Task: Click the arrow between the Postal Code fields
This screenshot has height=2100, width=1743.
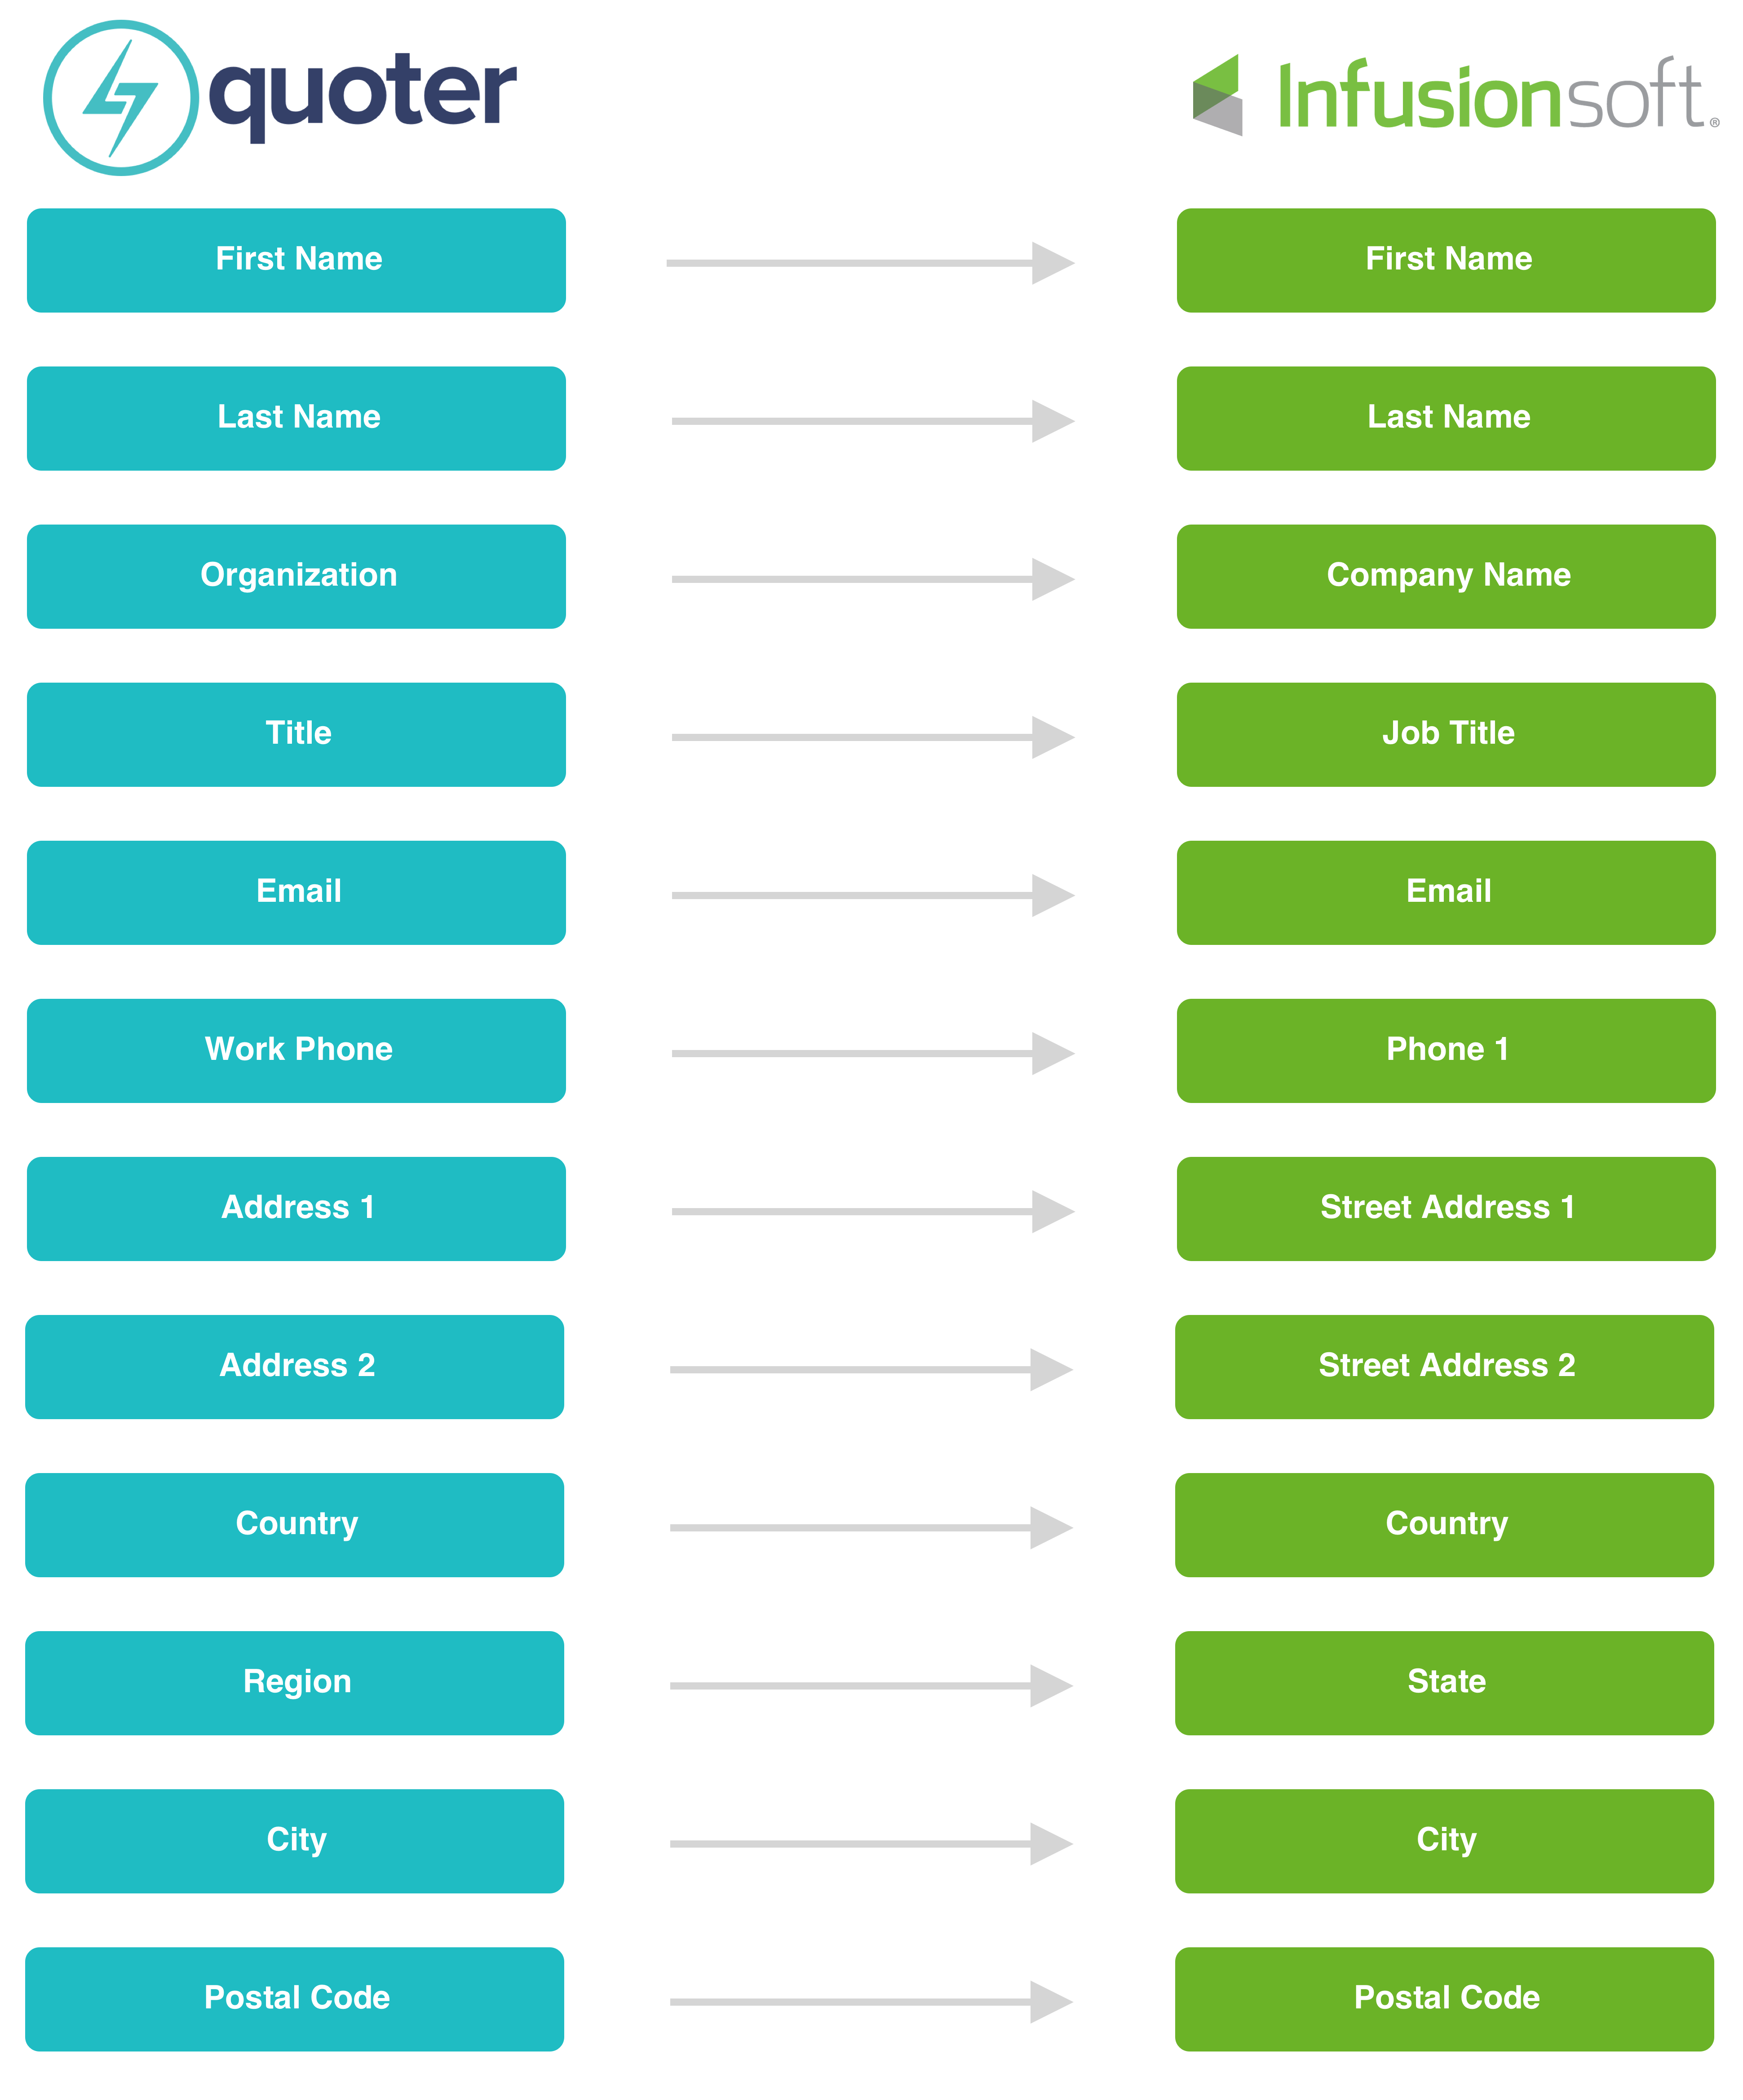Action: (x=871, y=2001)
